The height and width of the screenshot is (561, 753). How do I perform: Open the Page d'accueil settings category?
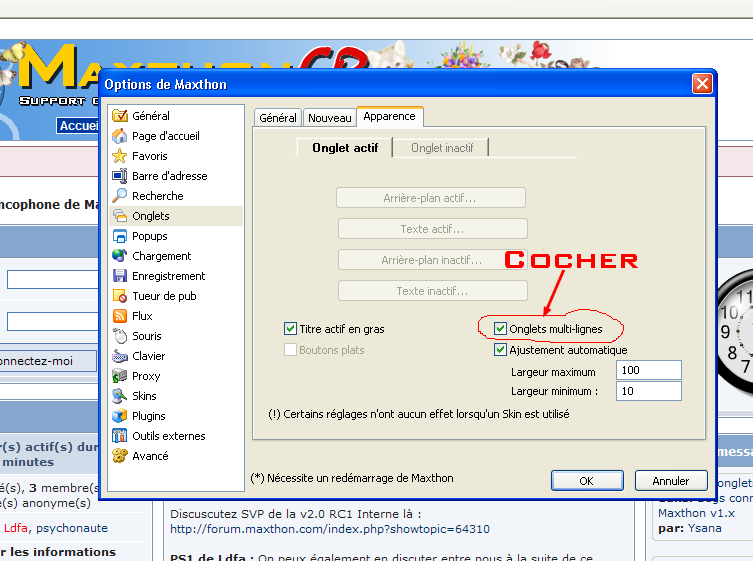click(x=166, y=136)
